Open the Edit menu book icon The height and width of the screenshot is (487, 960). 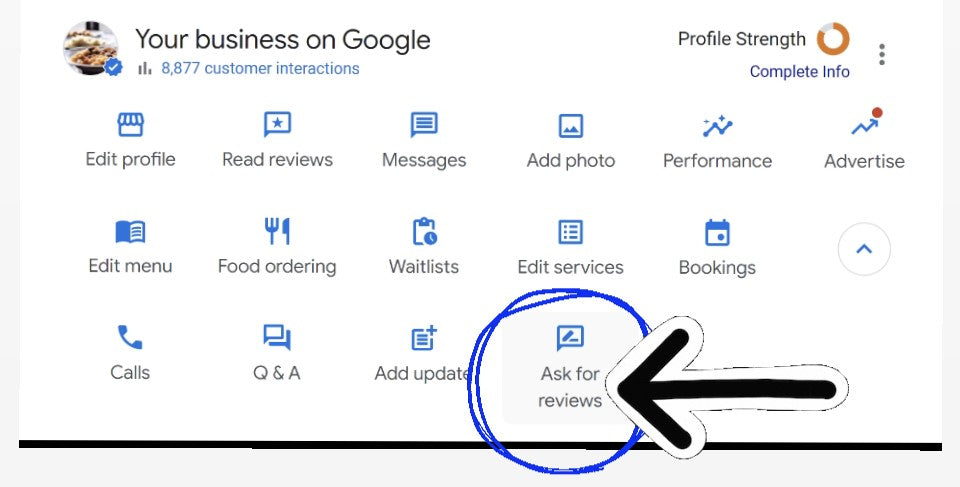(x=130, y=233)
